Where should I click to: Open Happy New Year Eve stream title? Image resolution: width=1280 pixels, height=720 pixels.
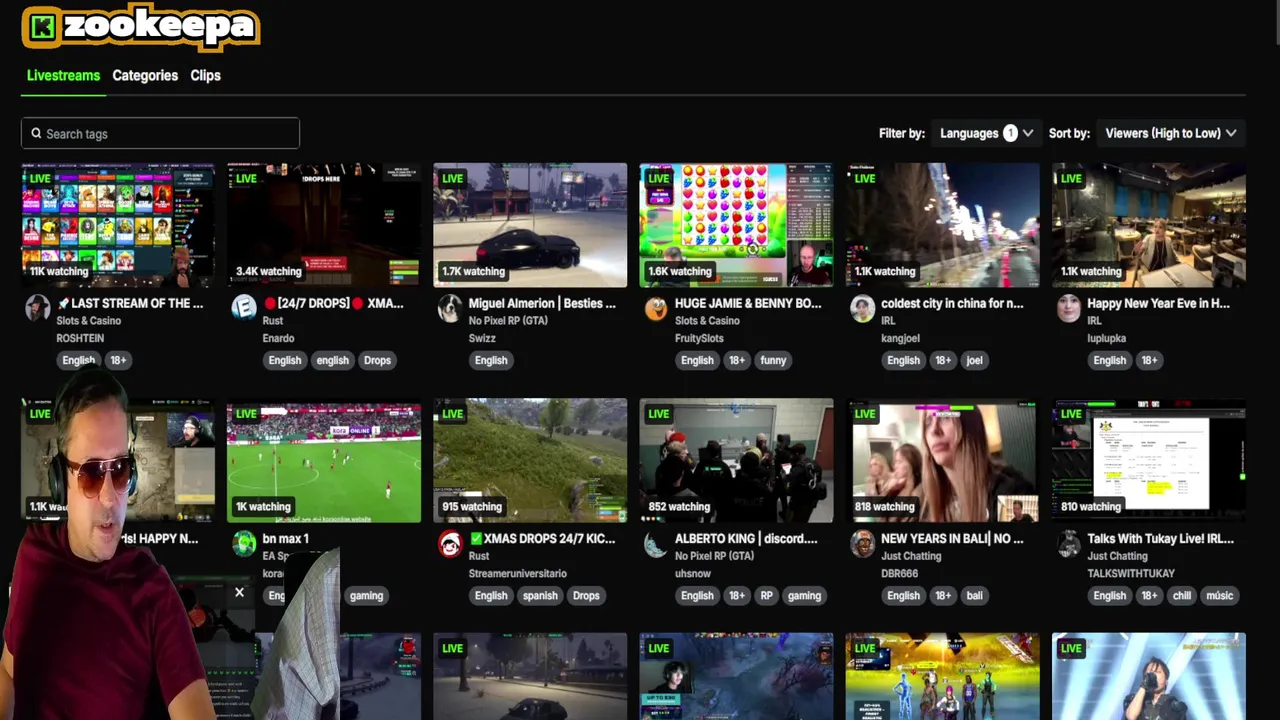tap(1158, 303)
